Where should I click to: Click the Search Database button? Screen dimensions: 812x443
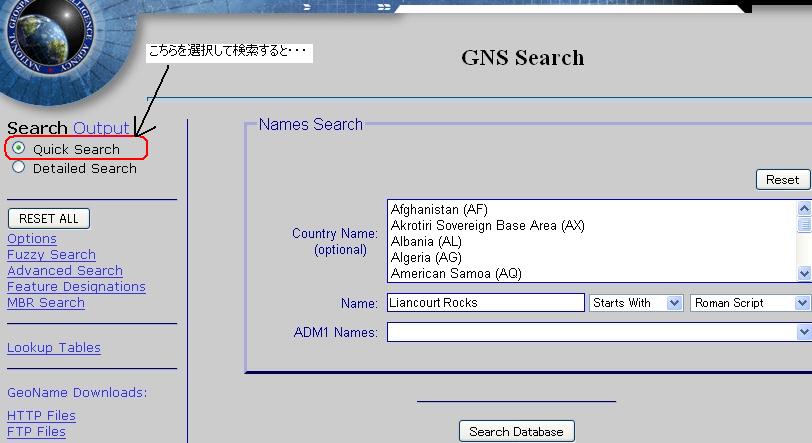coord(516,432)
